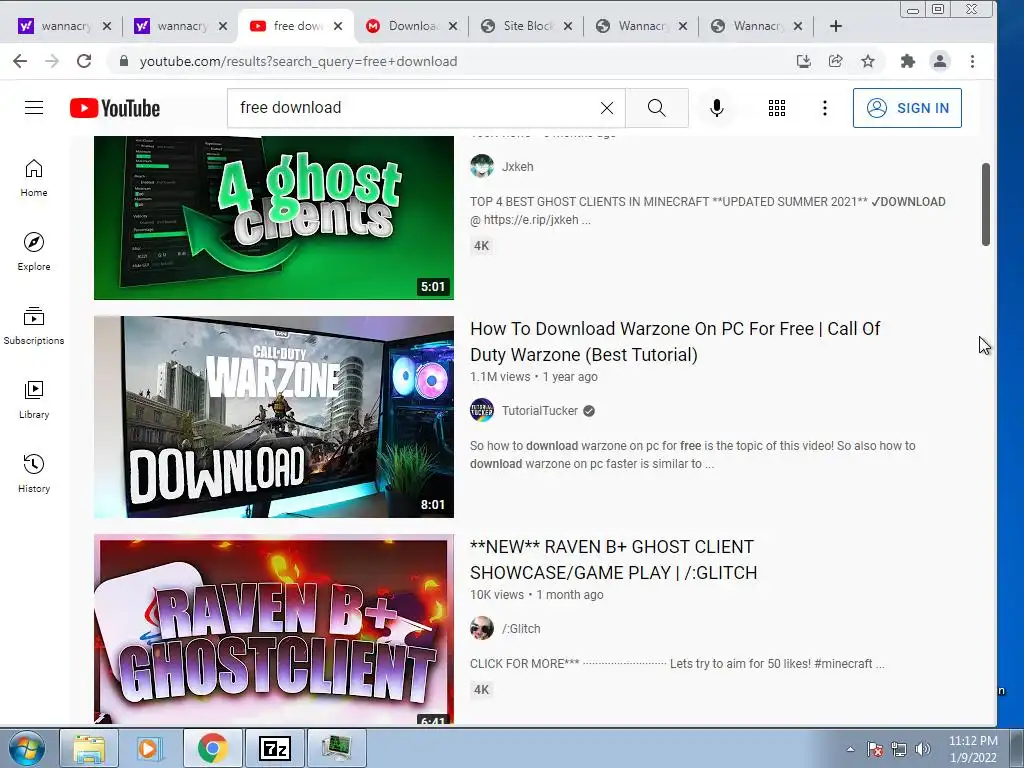The width and height of the screenshot is (1024, 768).
Task: Open the Chrome extensions puzzle icon
Action: pyautogui.click(x=907, y=61)
